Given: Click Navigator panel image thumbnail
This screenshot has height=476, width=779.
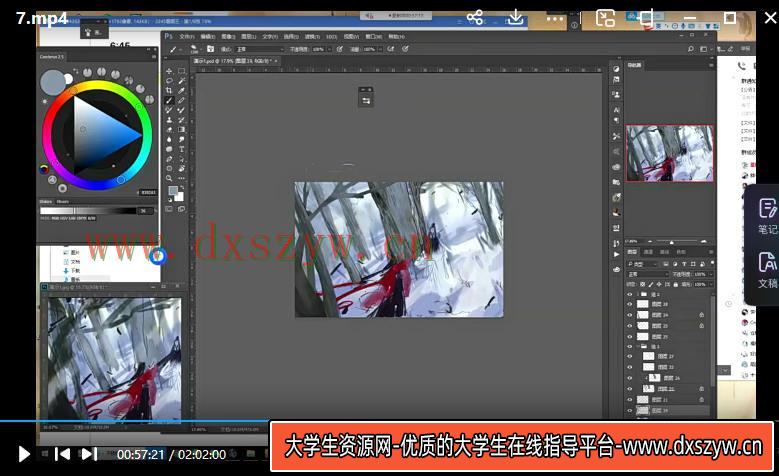Looking at the screenshot, I should pyautogui.click(x=669, y=153).
